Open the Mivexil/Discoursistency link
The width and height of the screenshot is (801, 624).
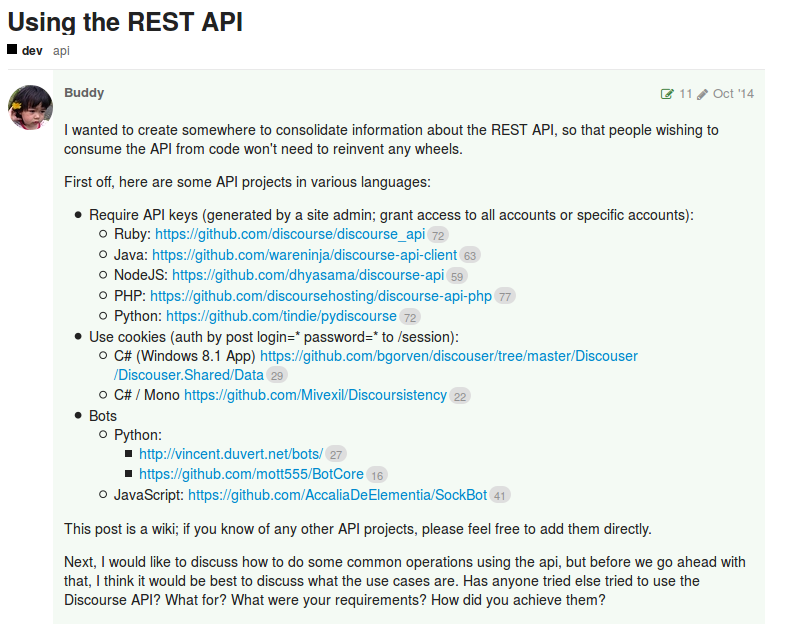click(315, 395)
